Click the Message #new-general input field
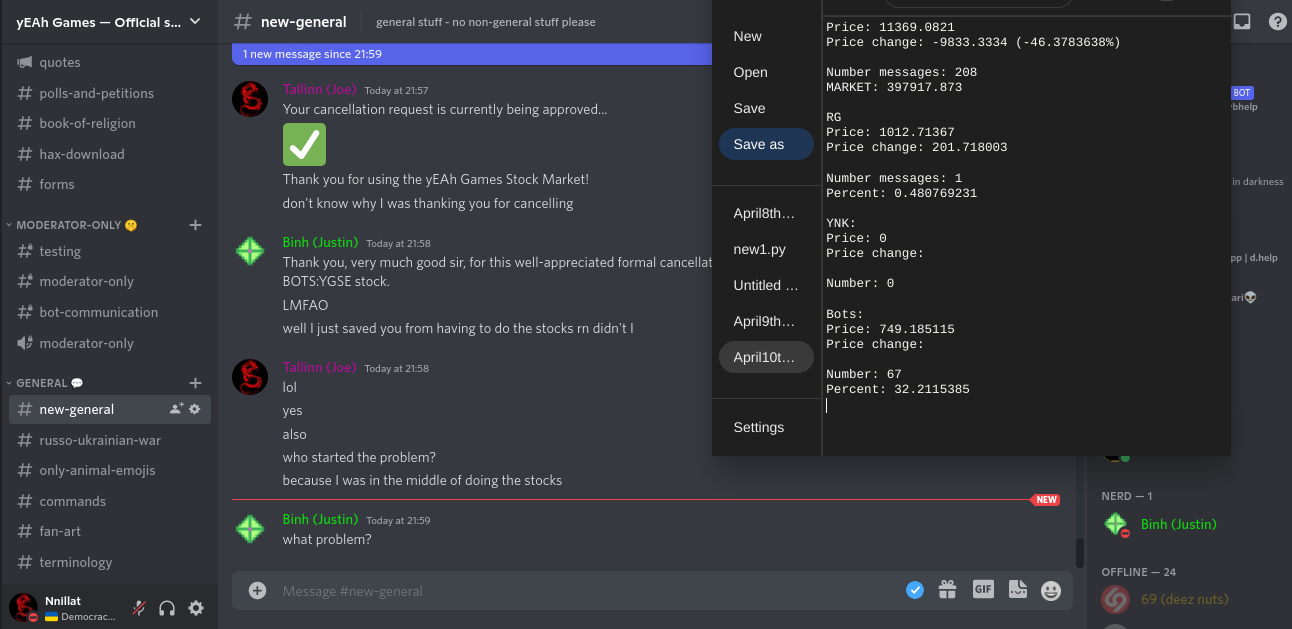 point(580,591)
